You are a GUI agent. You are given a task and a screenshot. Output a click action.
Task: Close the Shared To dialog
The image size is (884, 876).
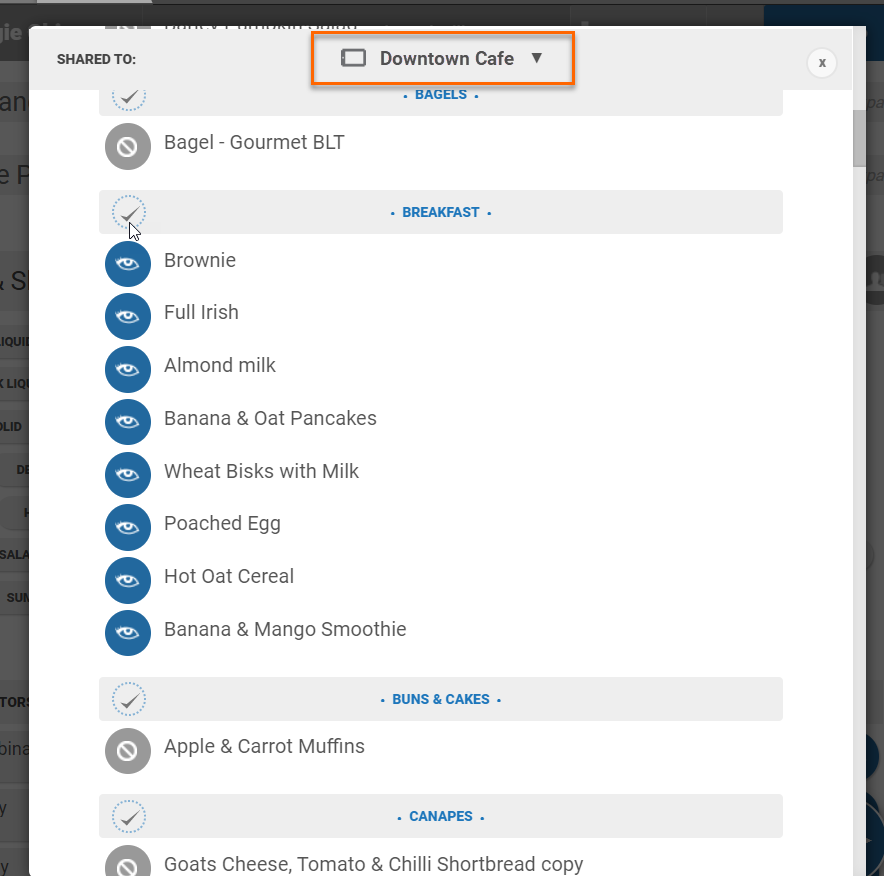click(822, 63)
